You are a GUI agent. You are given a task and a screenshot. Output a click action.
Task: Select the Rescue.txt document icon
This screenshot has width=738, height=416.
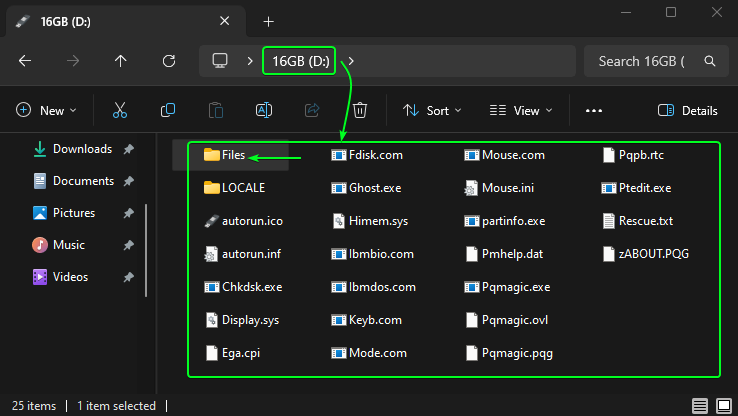coord(609,221)
